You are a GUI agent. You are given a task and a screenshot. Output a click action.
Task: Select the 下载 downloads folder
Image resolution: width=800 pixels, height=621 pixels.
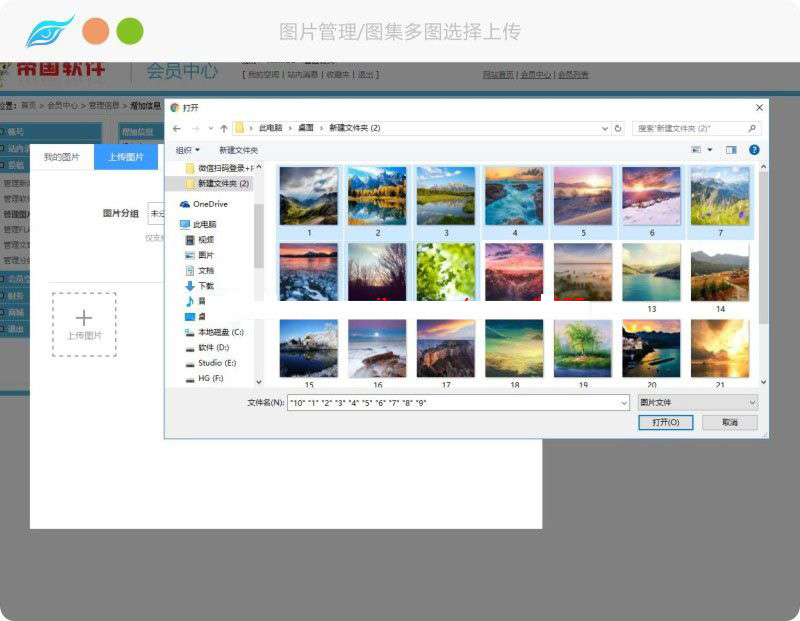pyautogui.click(x=205, y=286)
